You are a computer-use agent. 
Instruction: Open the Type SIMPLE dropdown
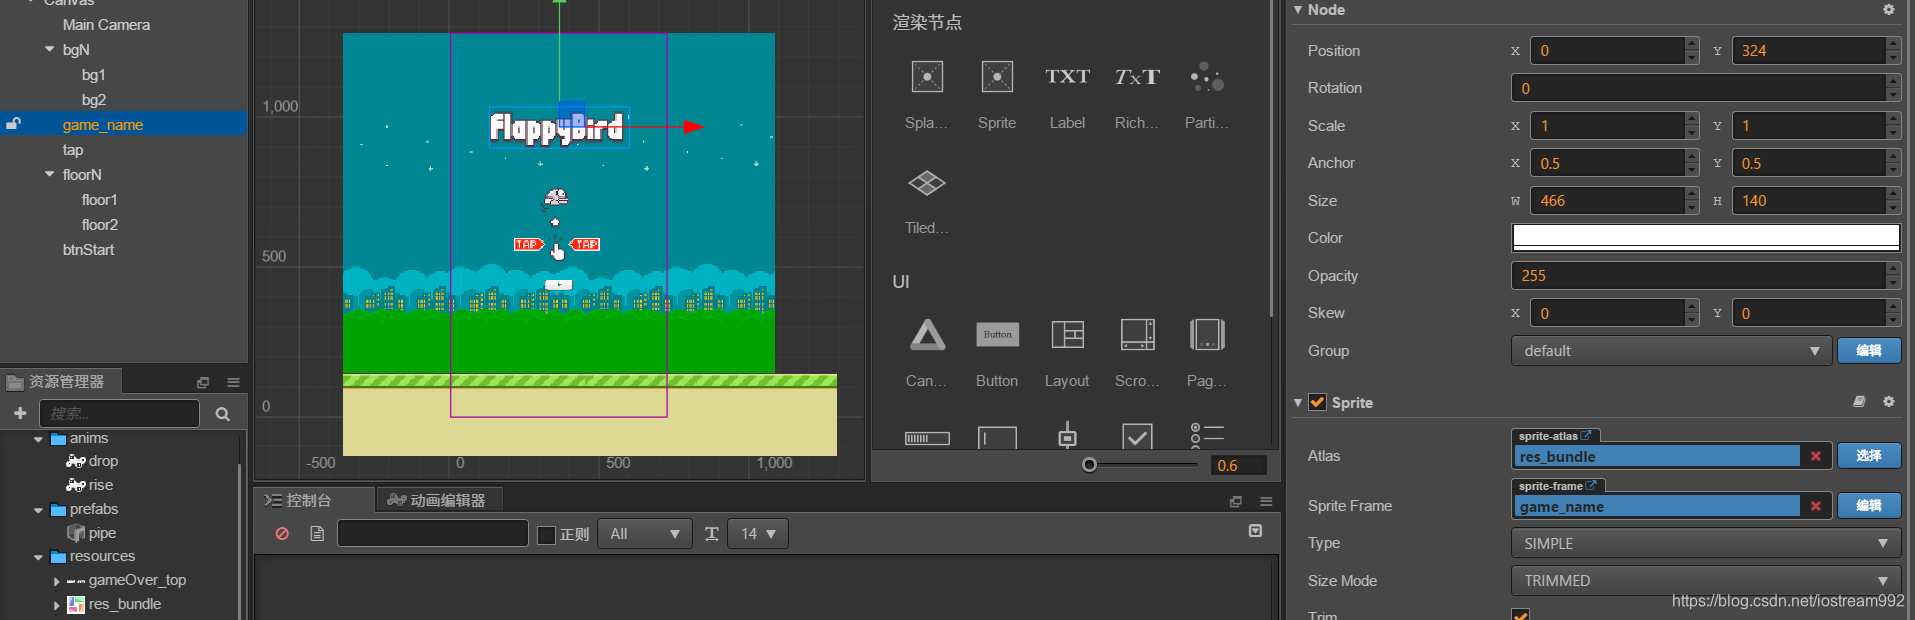1706,543
